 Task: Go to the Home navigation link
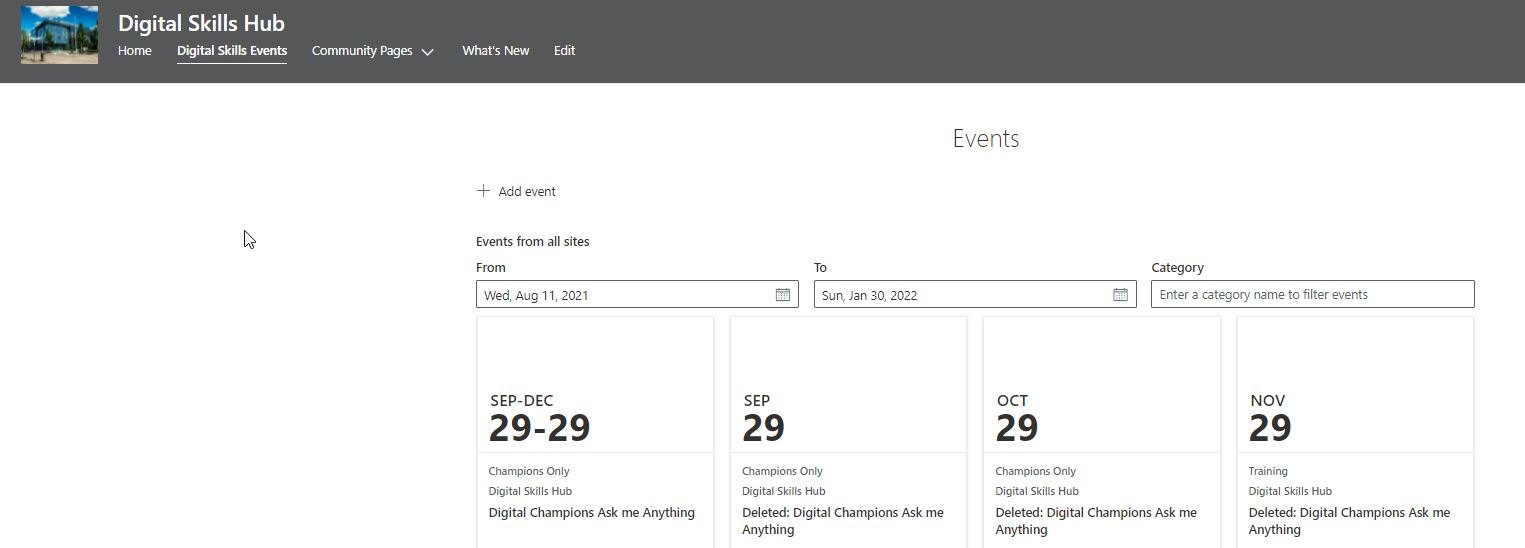[135, 50]
